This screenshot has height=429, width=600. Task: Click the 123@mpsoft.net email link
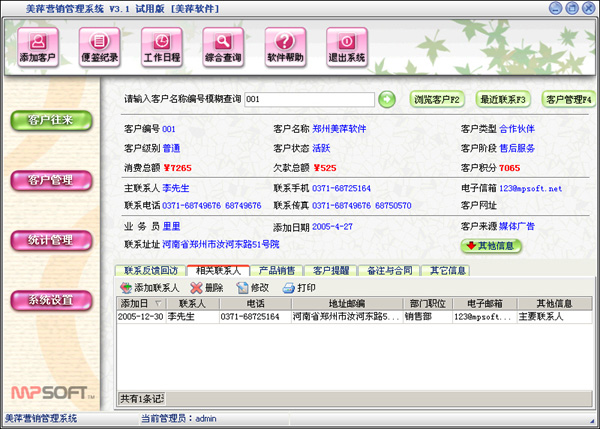pos(530,188)
